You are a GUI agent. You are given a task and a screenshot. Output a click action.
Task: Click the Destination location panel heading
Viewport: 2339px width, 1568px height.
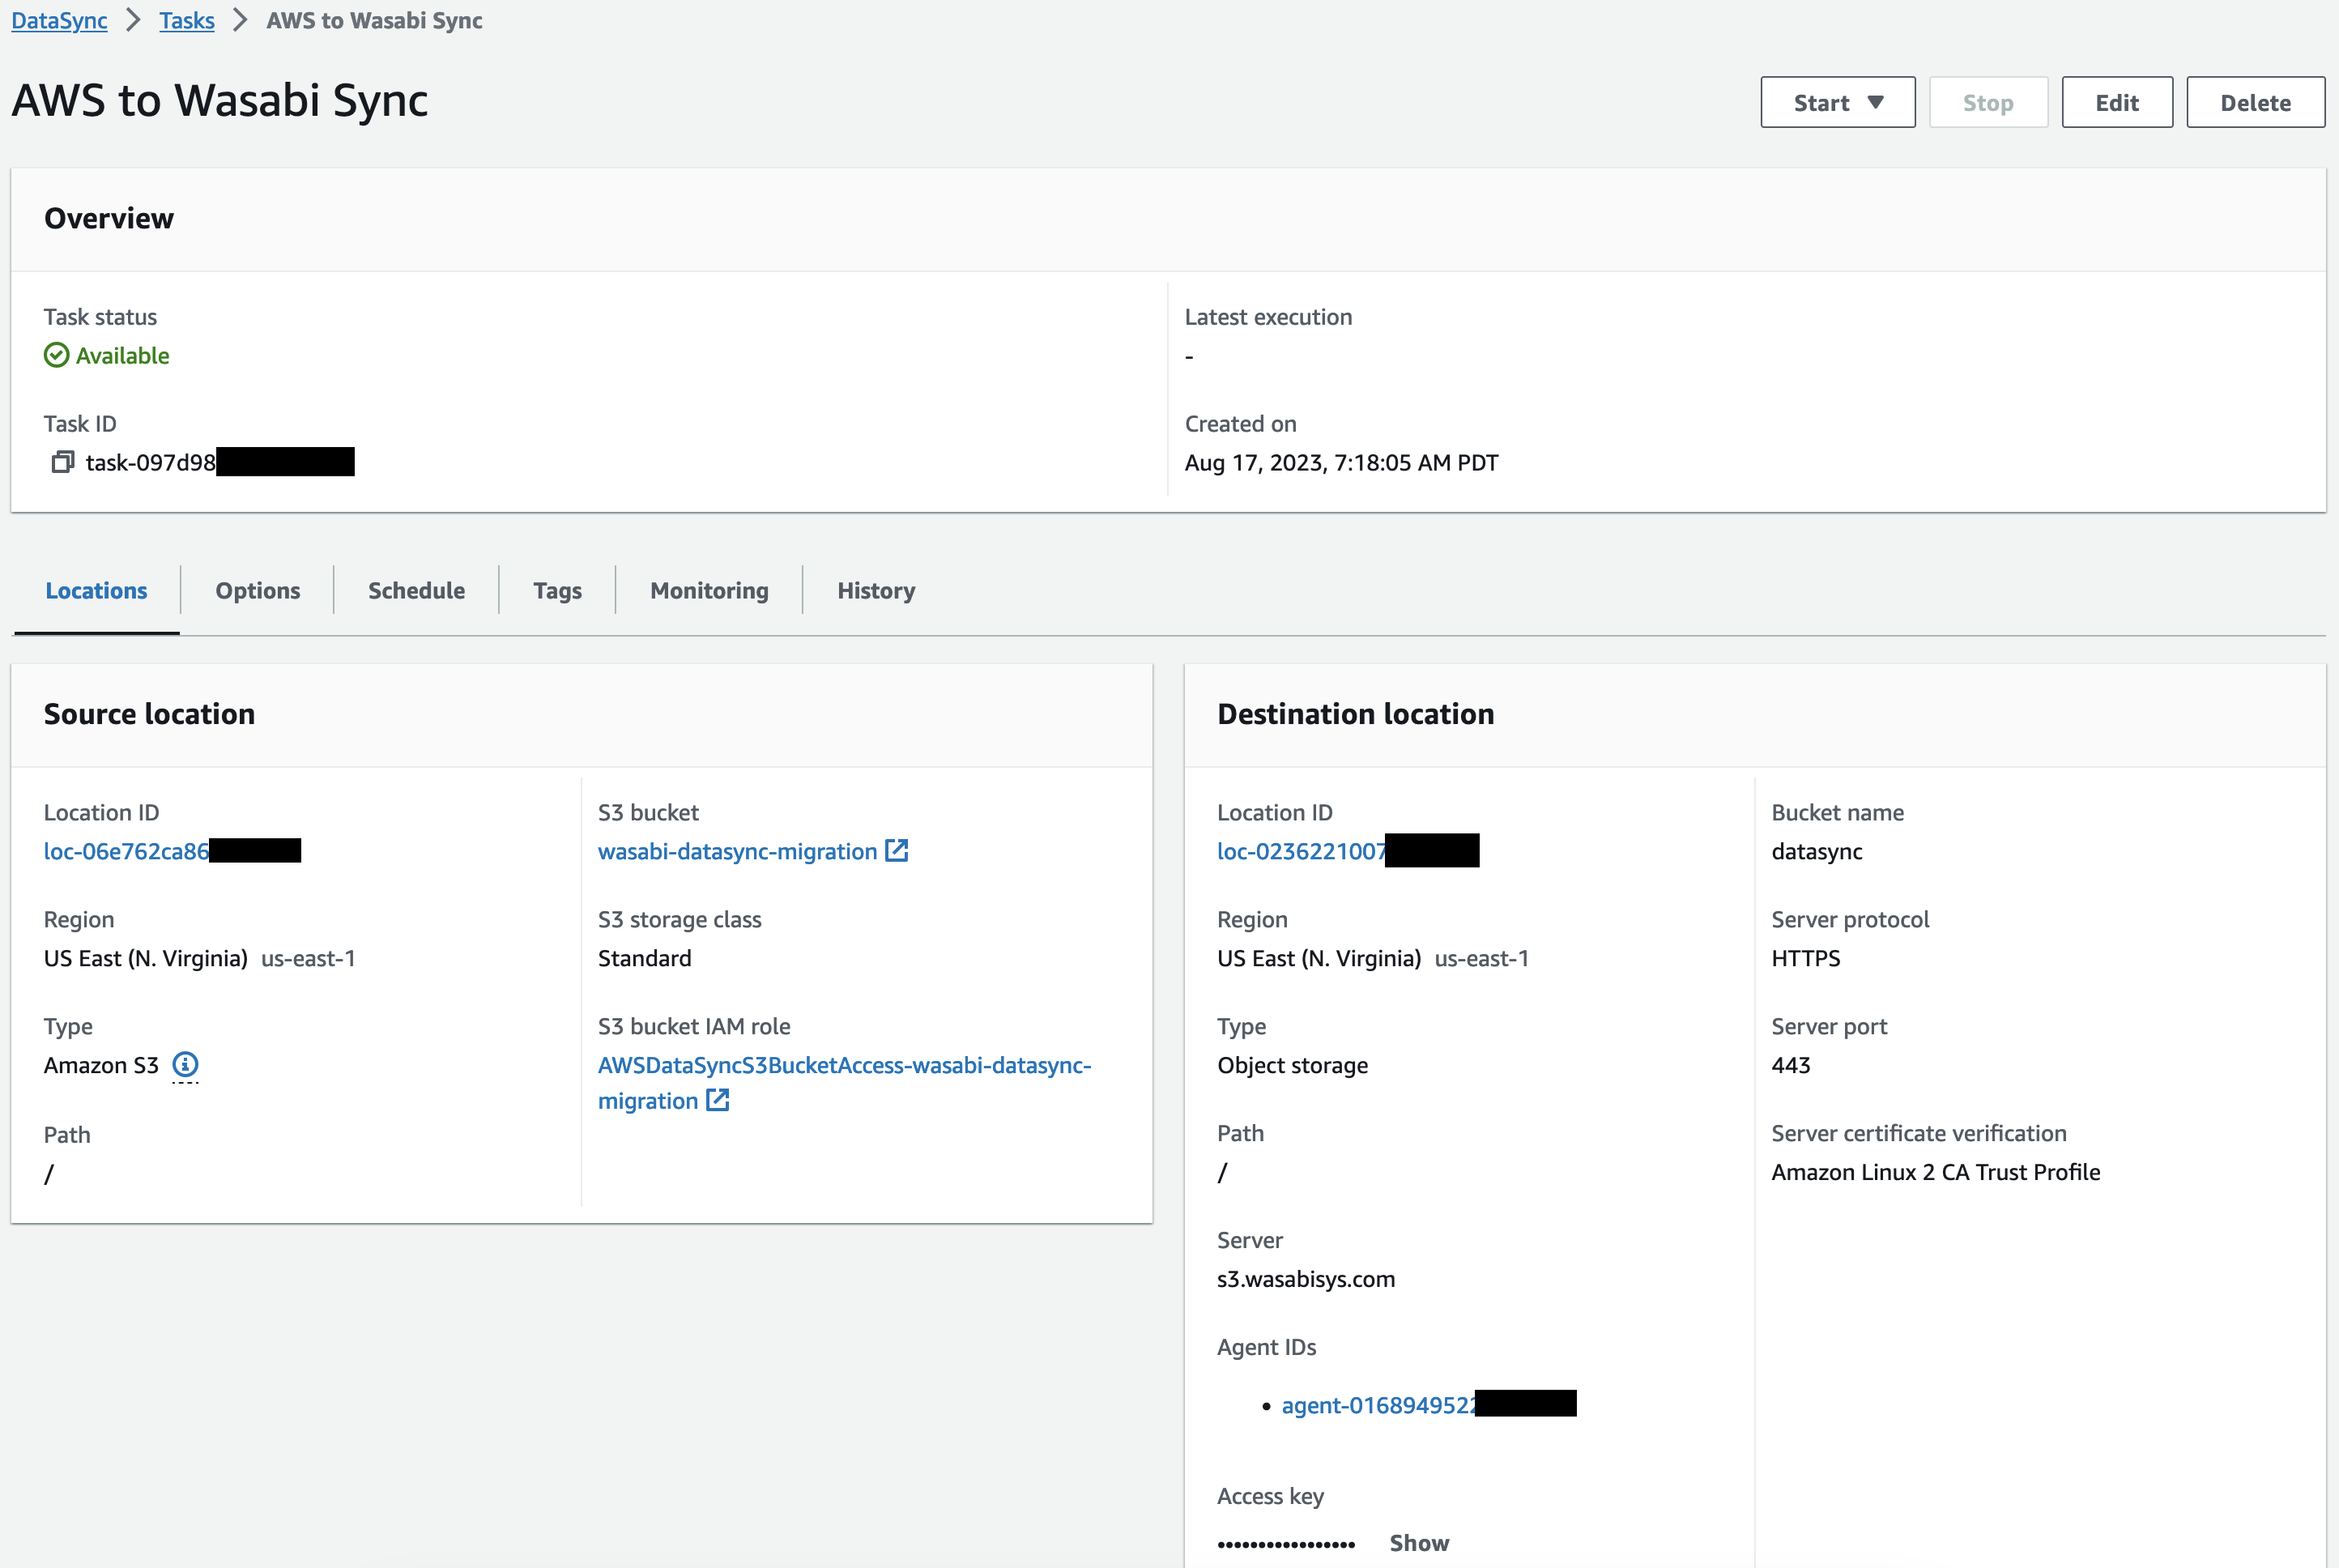pos(1356,714)
